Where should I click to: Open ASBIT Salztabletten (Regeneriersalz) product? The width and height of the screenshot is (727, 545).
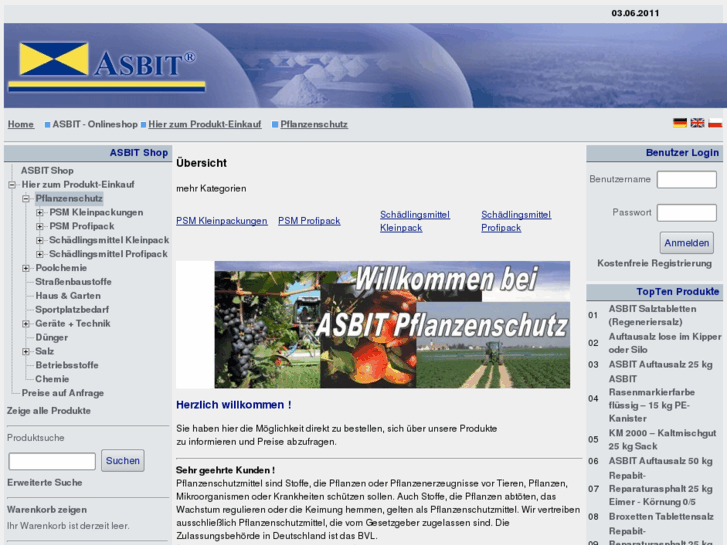coord(652,315)
